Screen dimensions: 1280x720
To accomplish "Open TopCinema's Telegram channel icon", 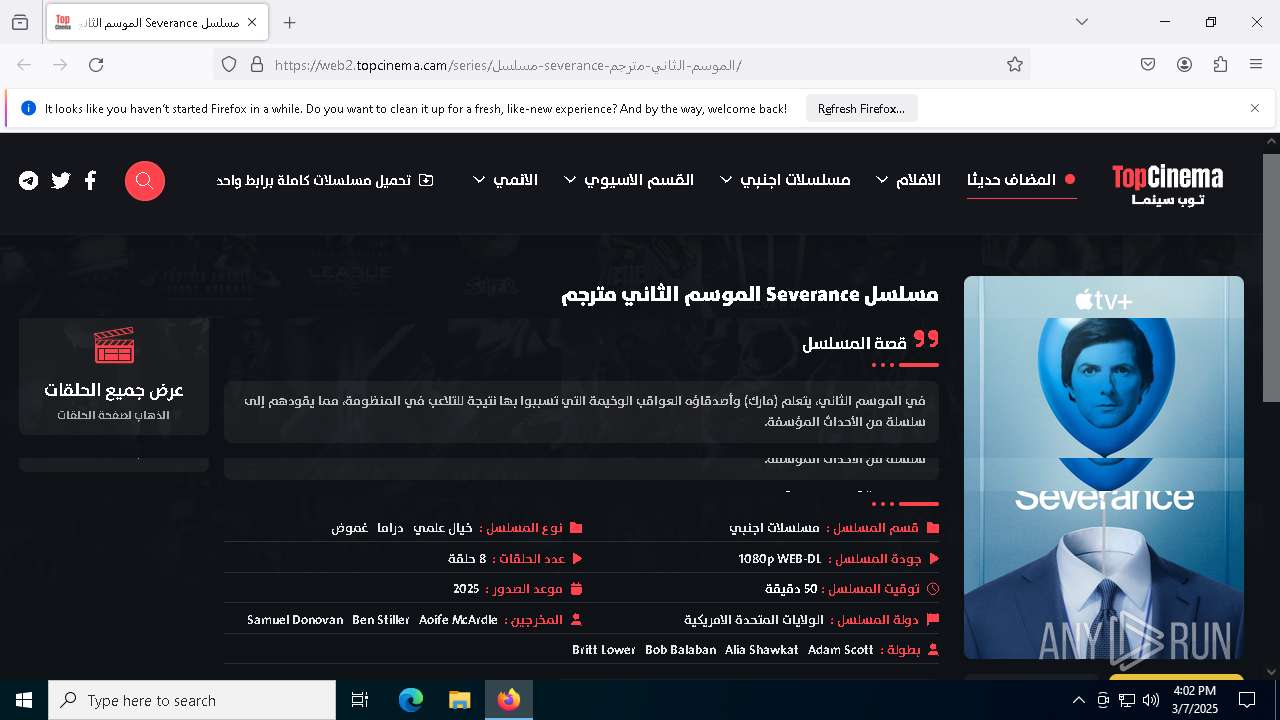I will point(29,181).
